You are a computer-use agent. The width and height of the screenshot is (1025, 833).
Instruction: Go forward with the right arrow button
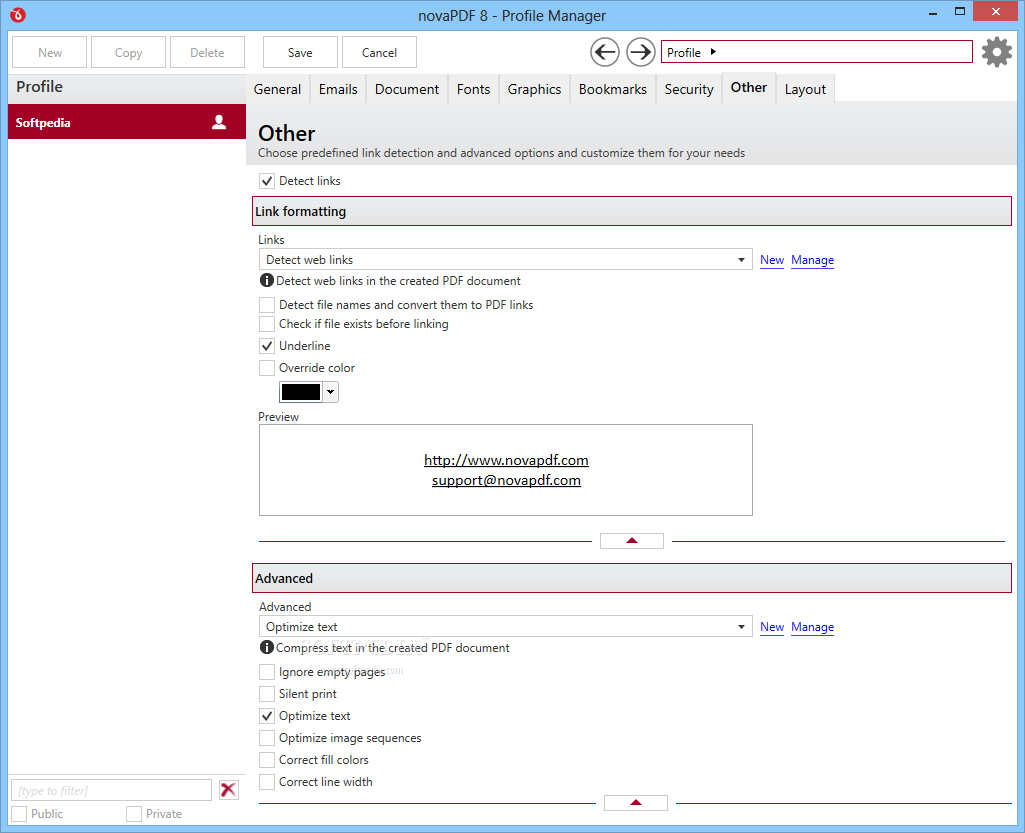(641, 52)
